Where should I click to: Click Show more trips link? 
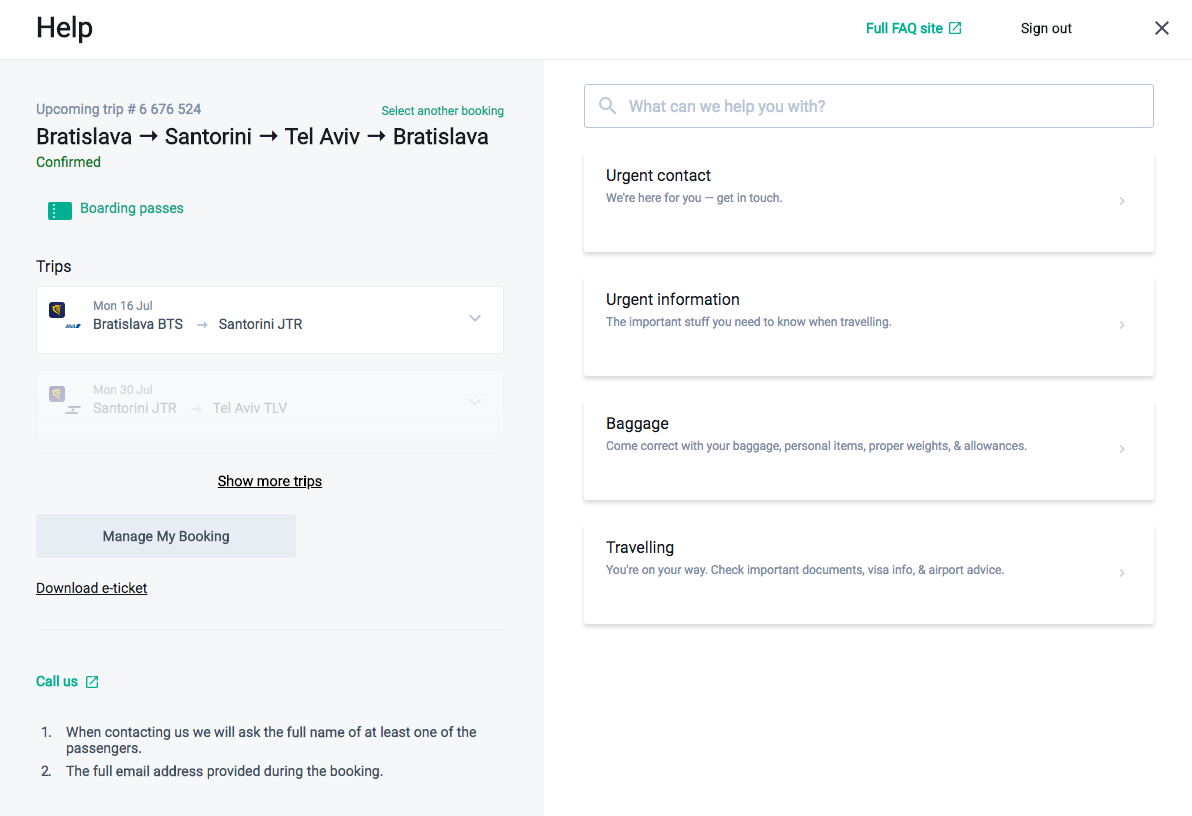[x=270, y=481]
